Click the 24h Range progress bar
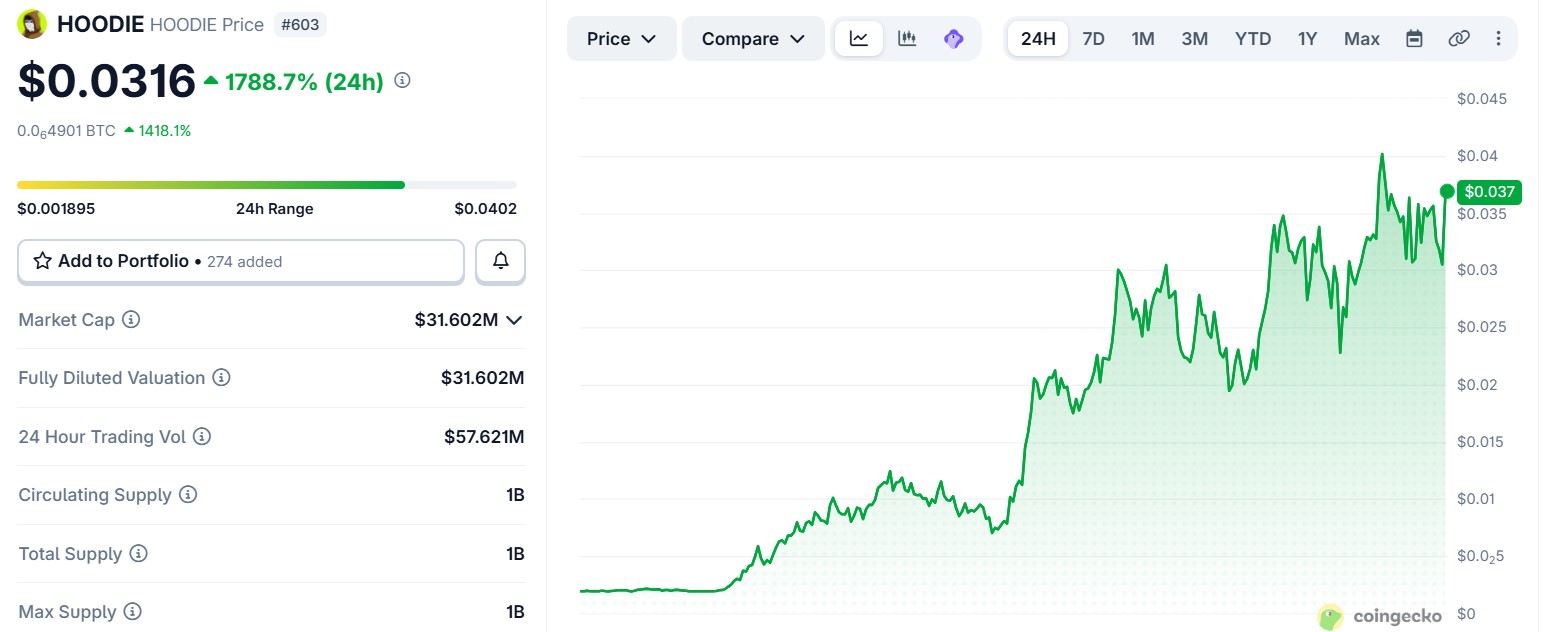 pos(267,185)
